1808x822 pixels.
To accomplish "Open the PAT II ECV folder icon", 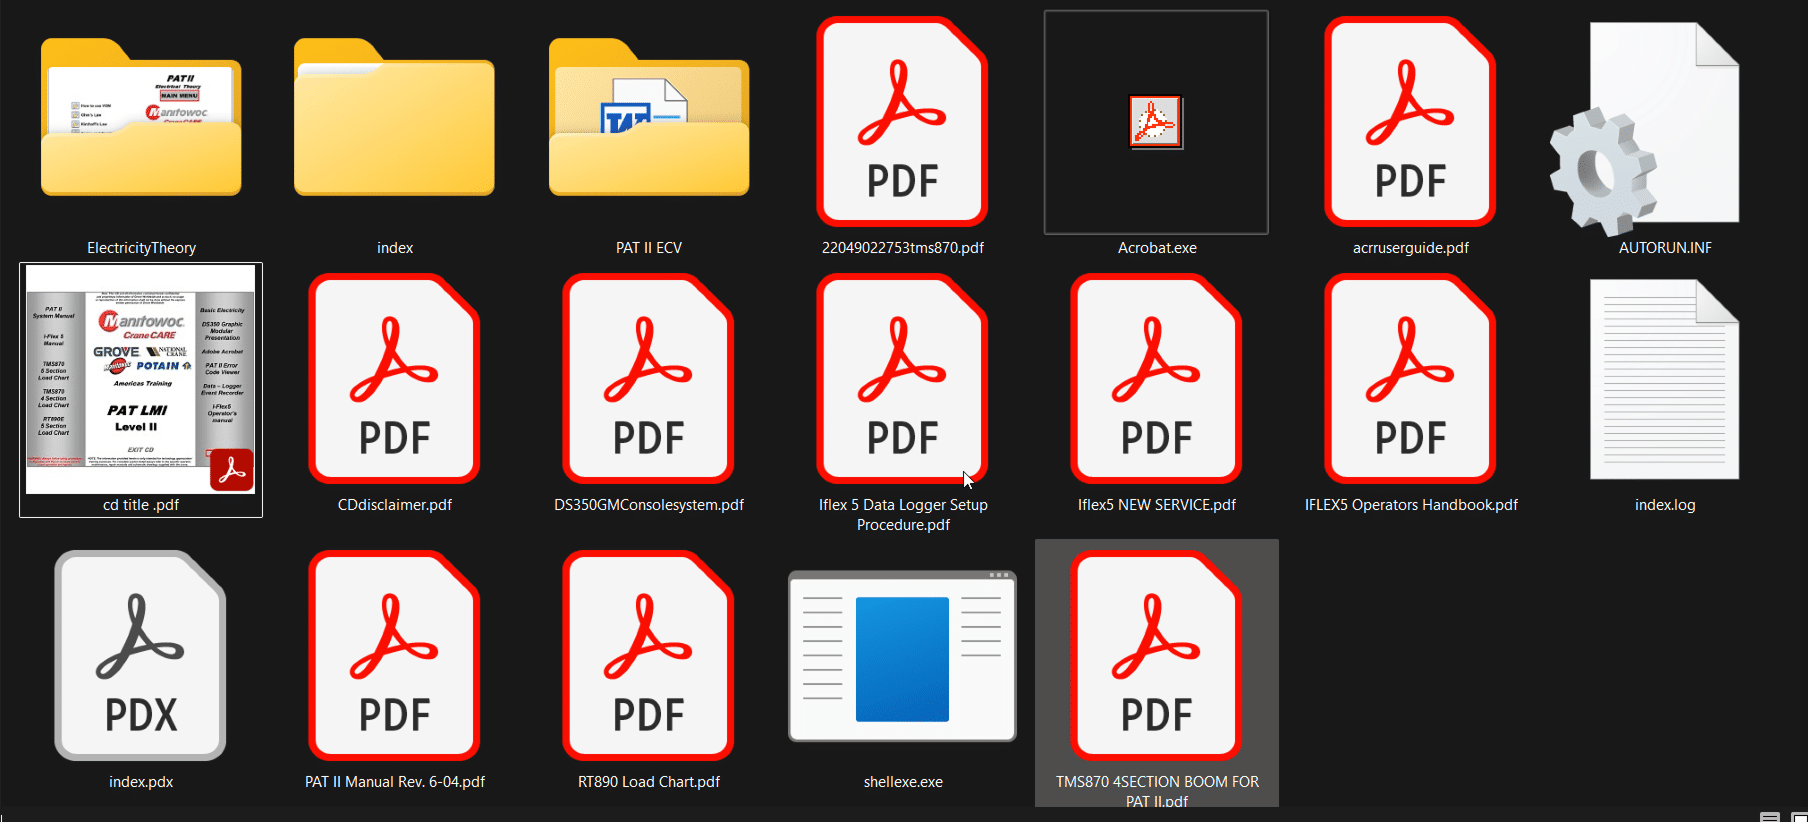I will pyautogui.click(x=649, y=117).
